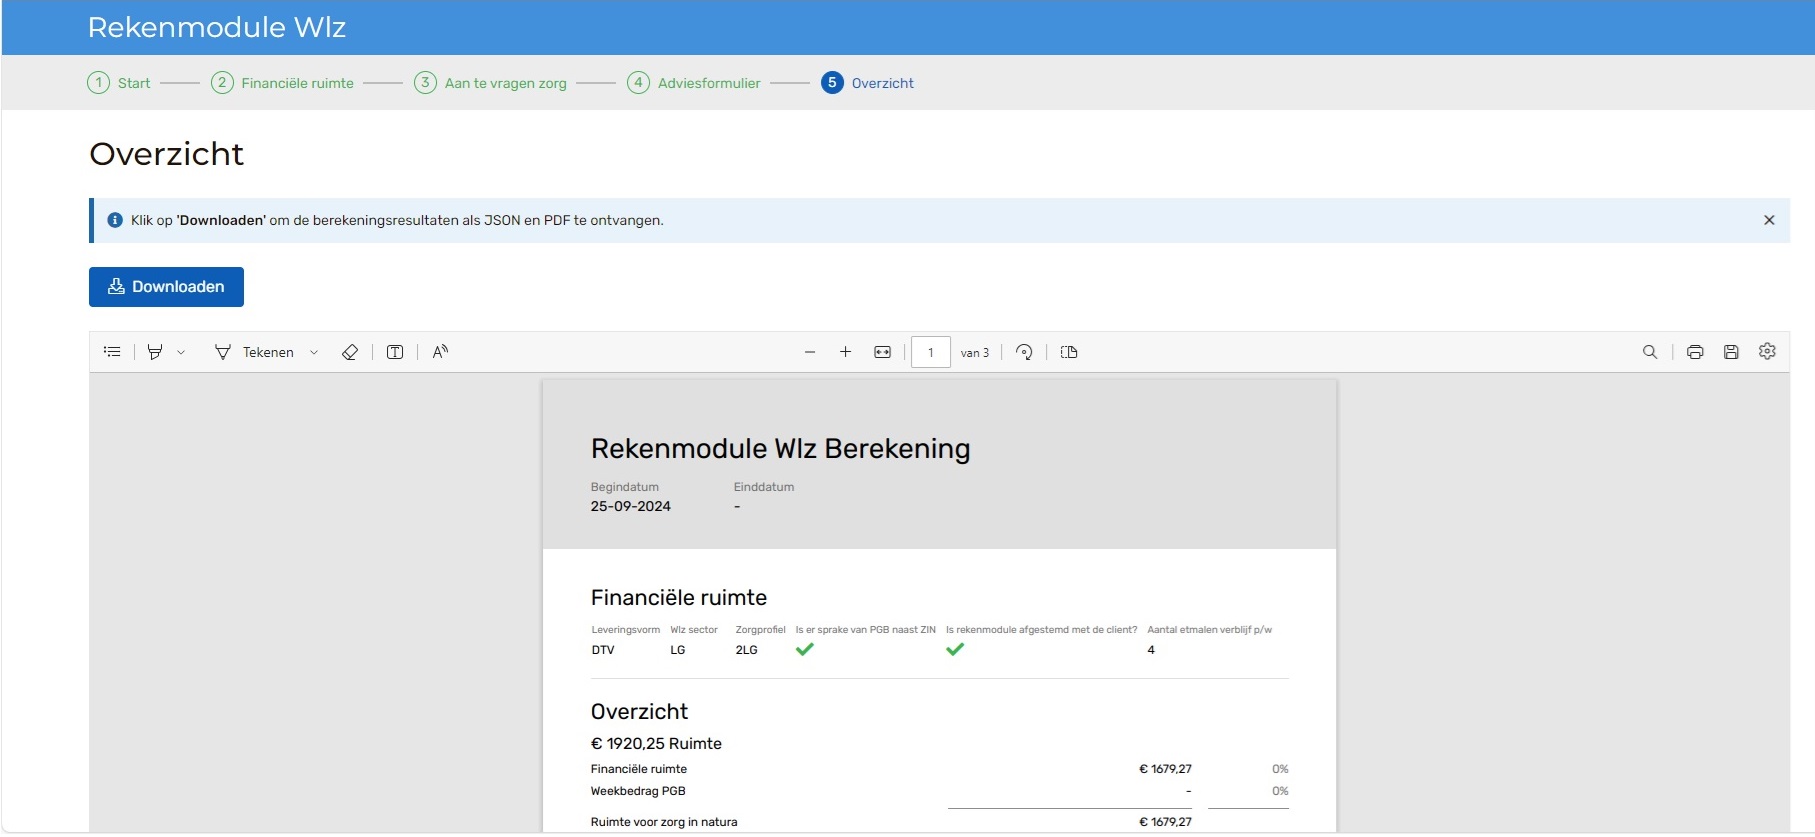Search within the PDF document
The width and height of the screenshot is (1815, 837).
[1650, 352]
